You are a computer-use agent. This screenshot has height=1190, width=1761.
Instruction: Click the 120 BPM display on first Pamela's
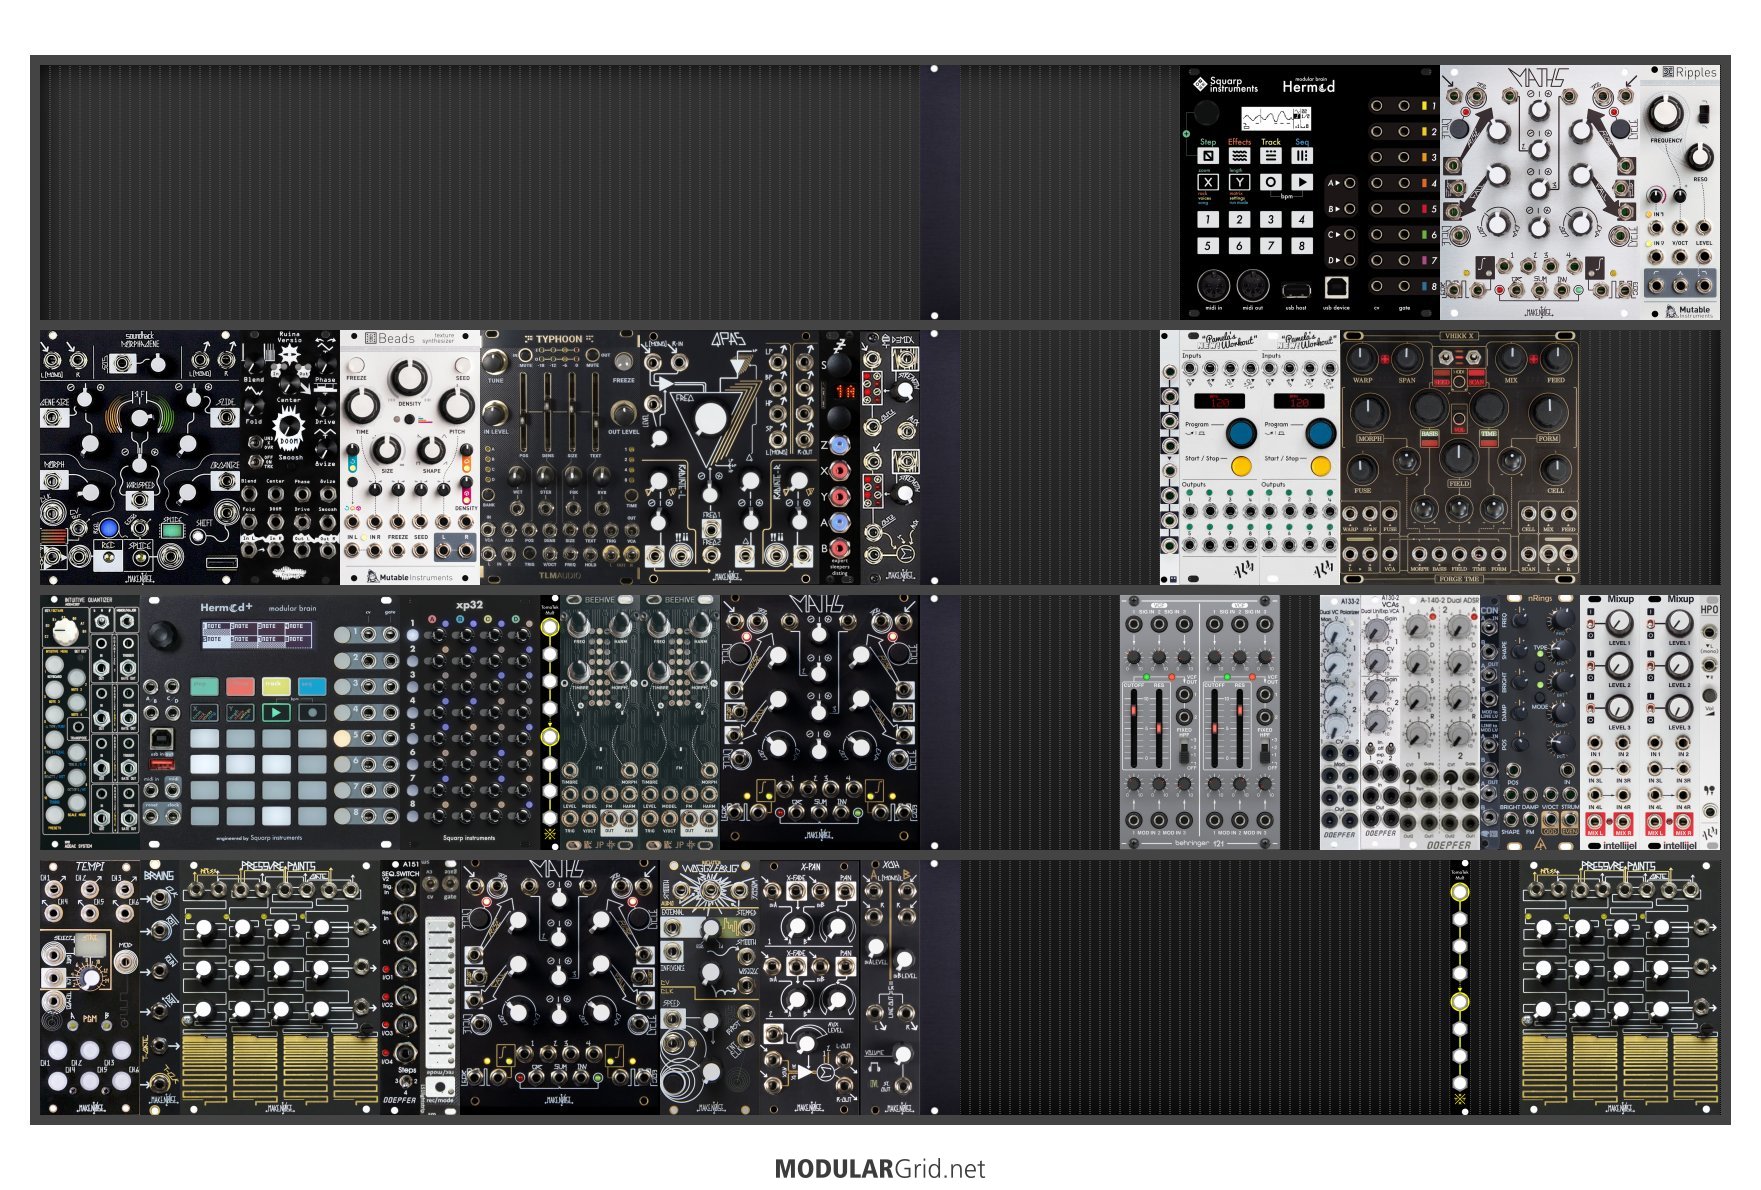click(x=1219, y=401)
